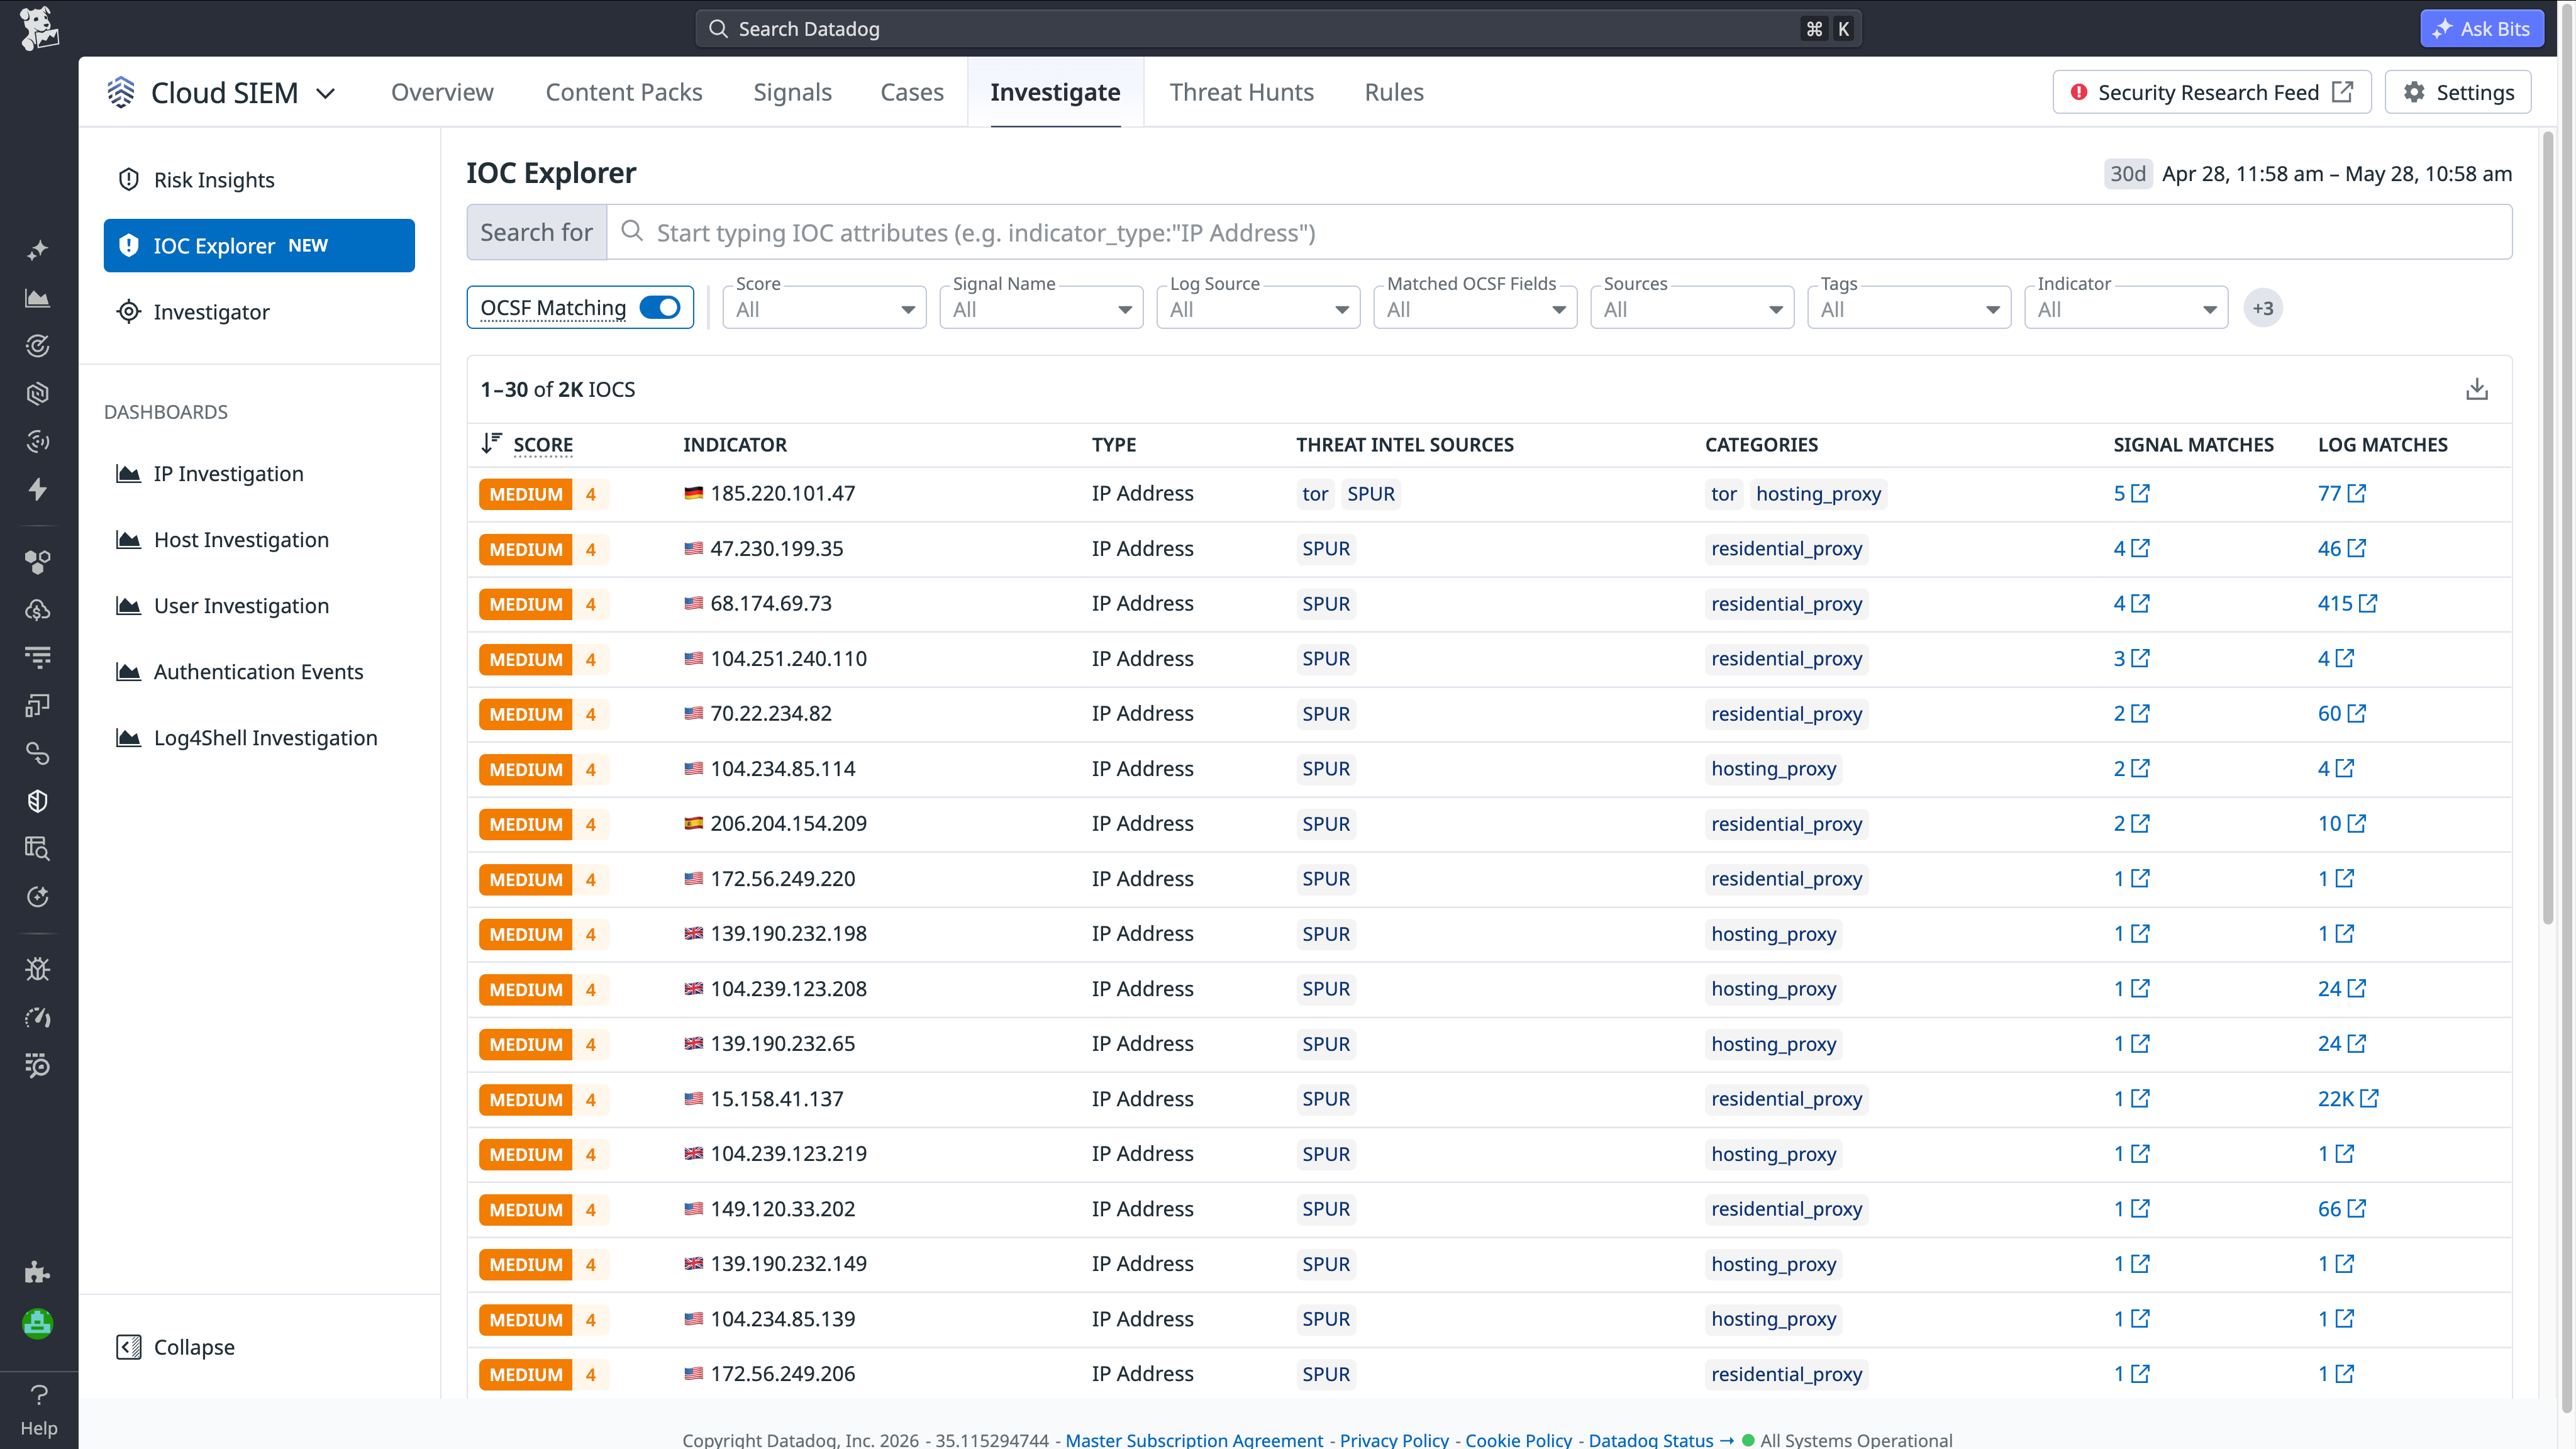2576x1449 pixels.
Task: Show the +3 additional filters
Action: point(2263,308)
